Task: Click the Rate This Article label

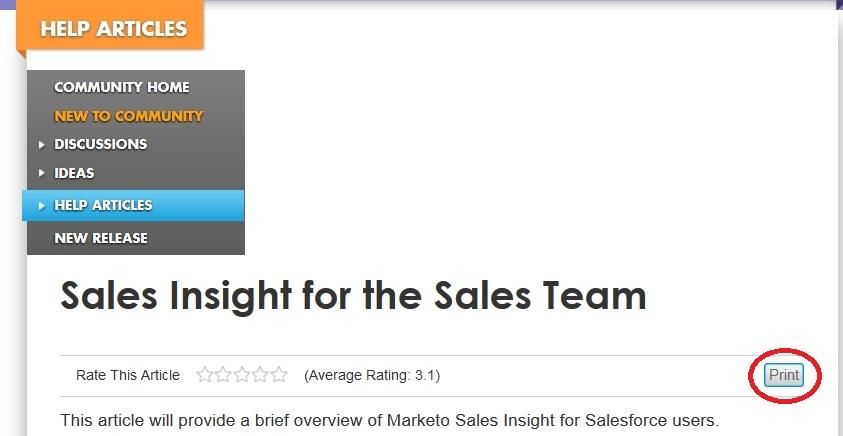Action: (x=128, y=375)
